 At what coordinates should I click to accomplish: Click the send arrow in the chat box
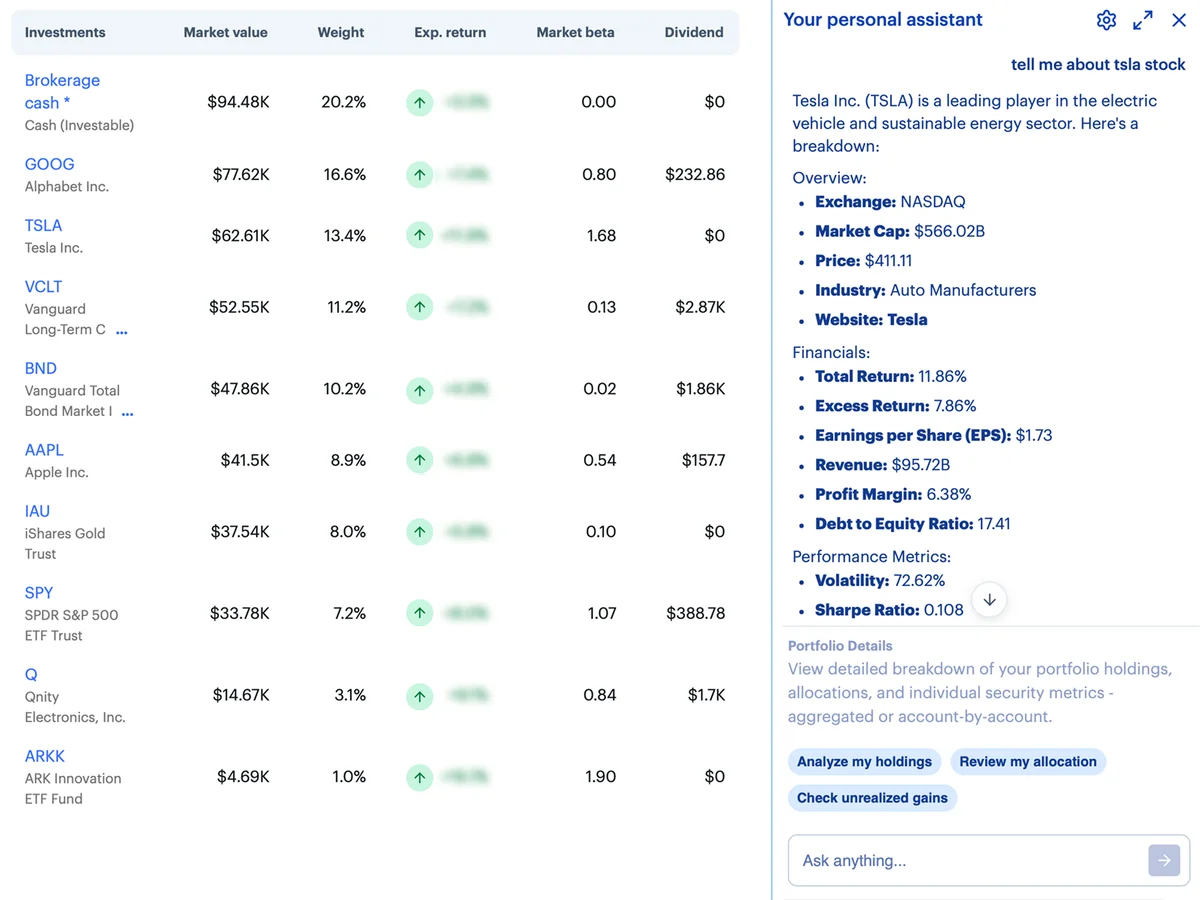pyautogui.click(x=1163, y=860)
